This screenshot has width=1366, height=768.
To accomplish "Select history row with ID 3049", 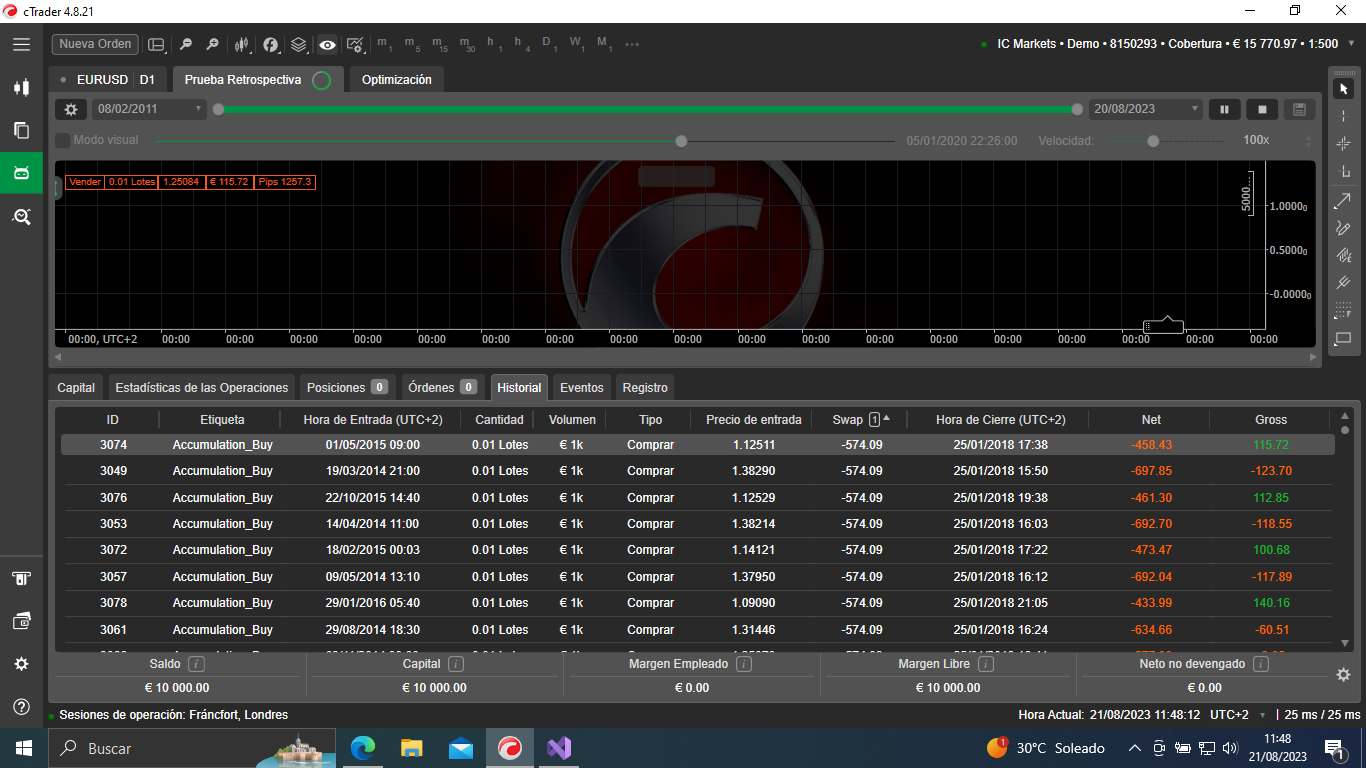I will (697, 471).
